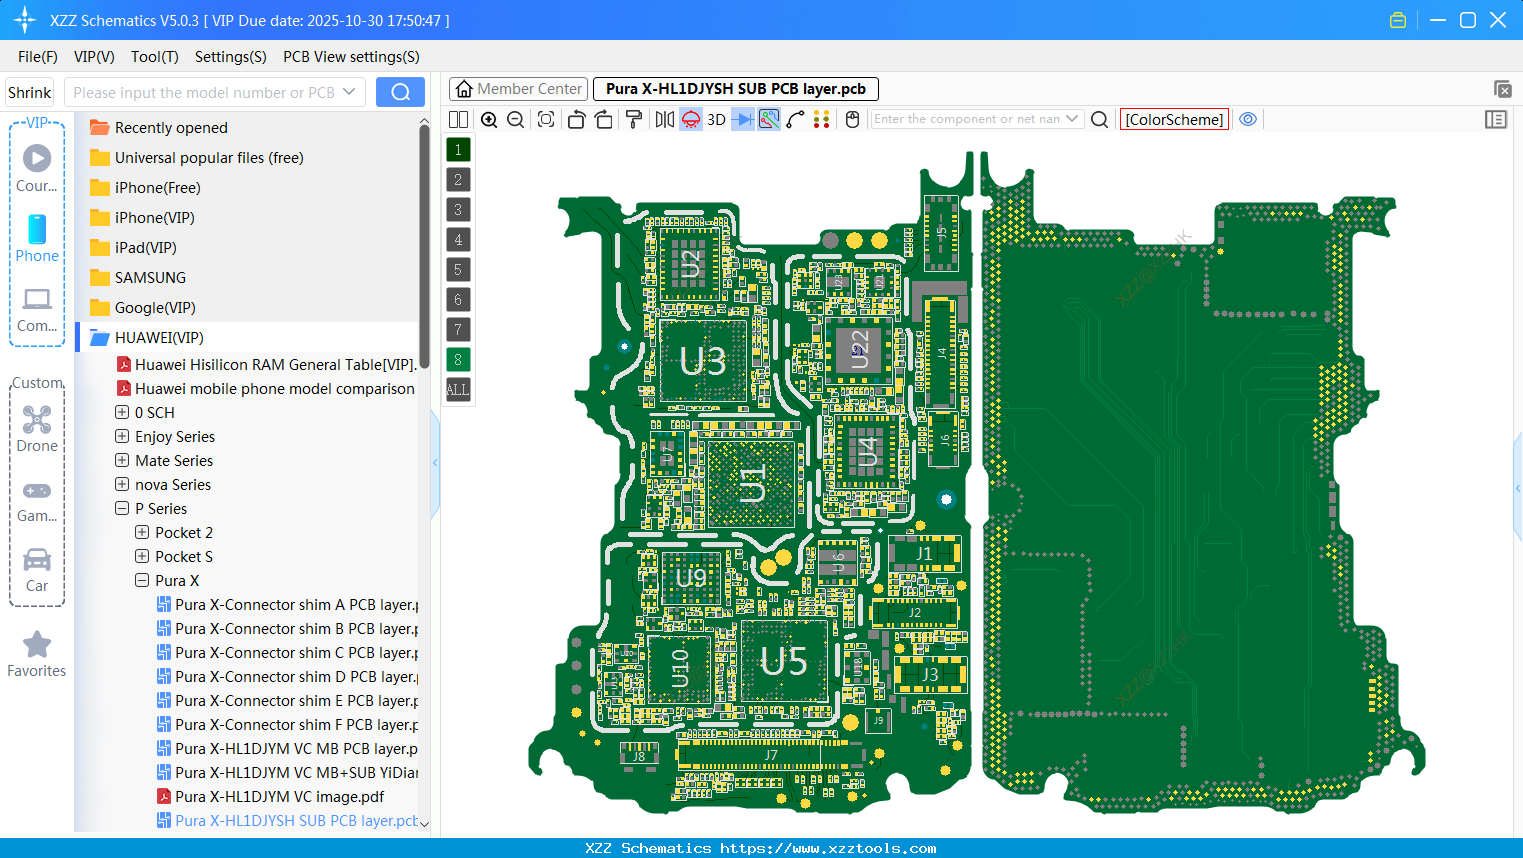Open the iPhone(Free) folder
The width and height of the screenshot is (1523, 858).
tap(158, 187)
